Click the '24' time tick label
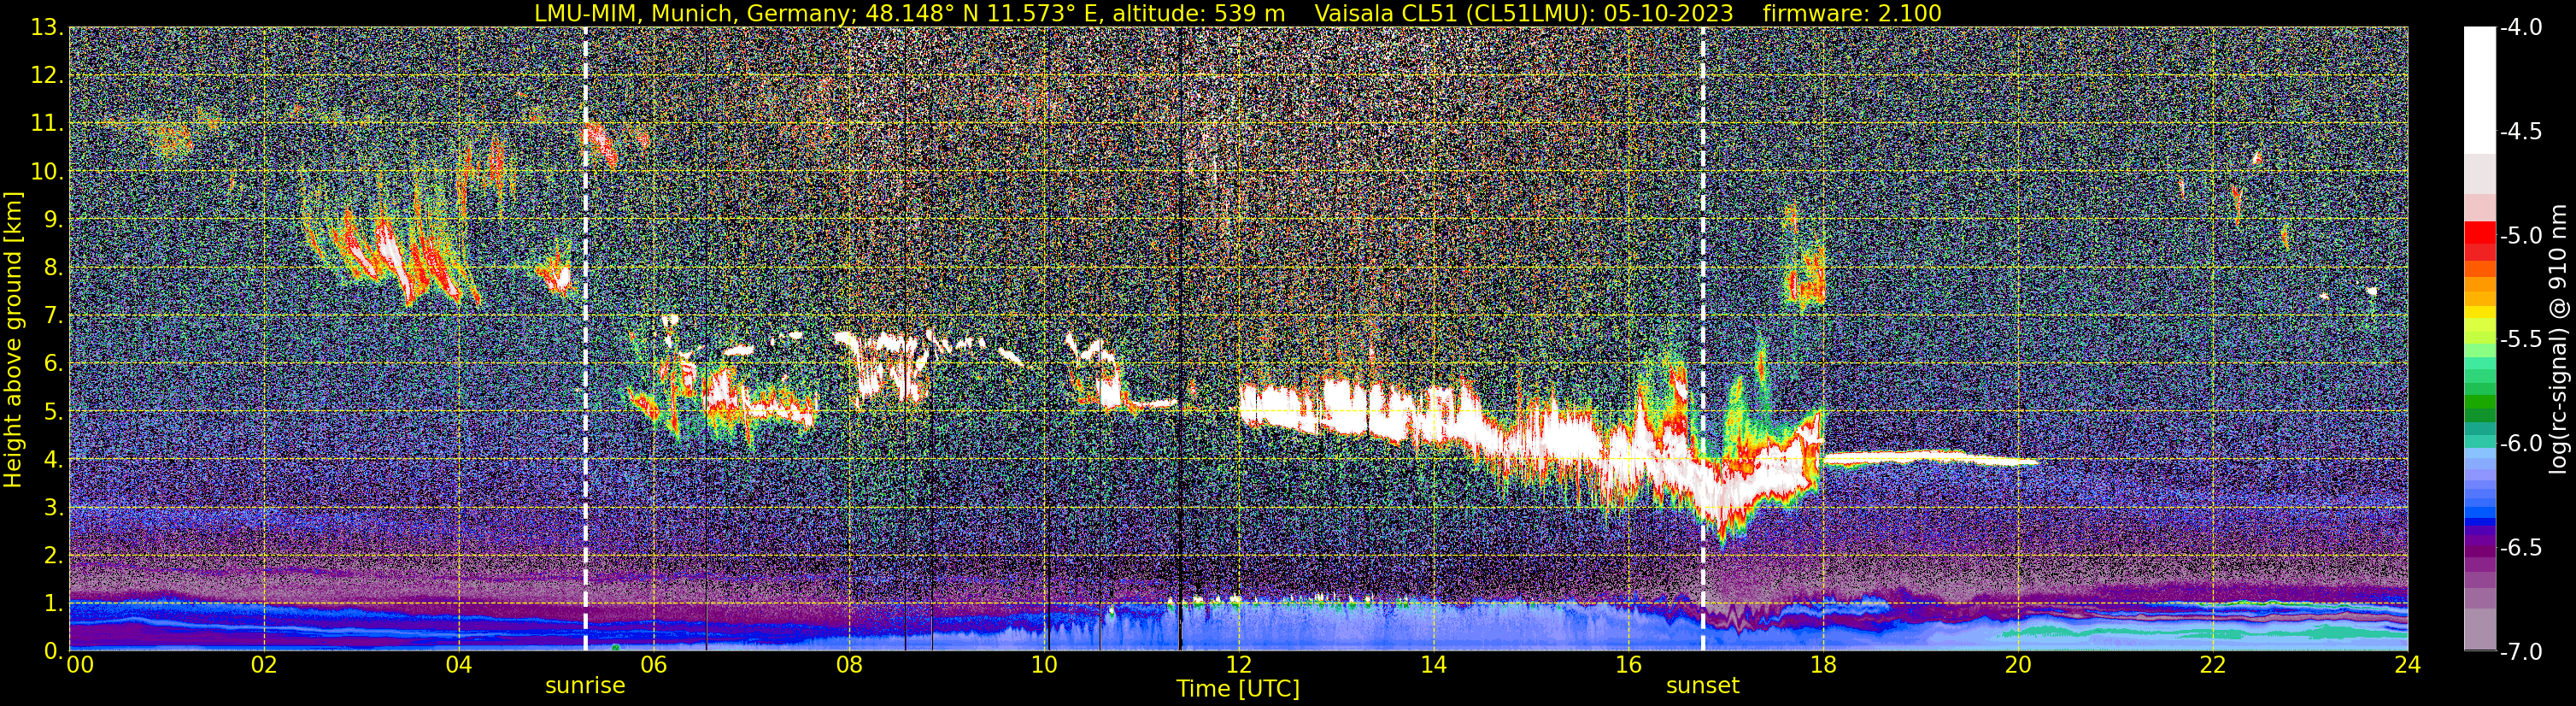The width and height of the screenshot is (2576, 706). coord(2408,665)
